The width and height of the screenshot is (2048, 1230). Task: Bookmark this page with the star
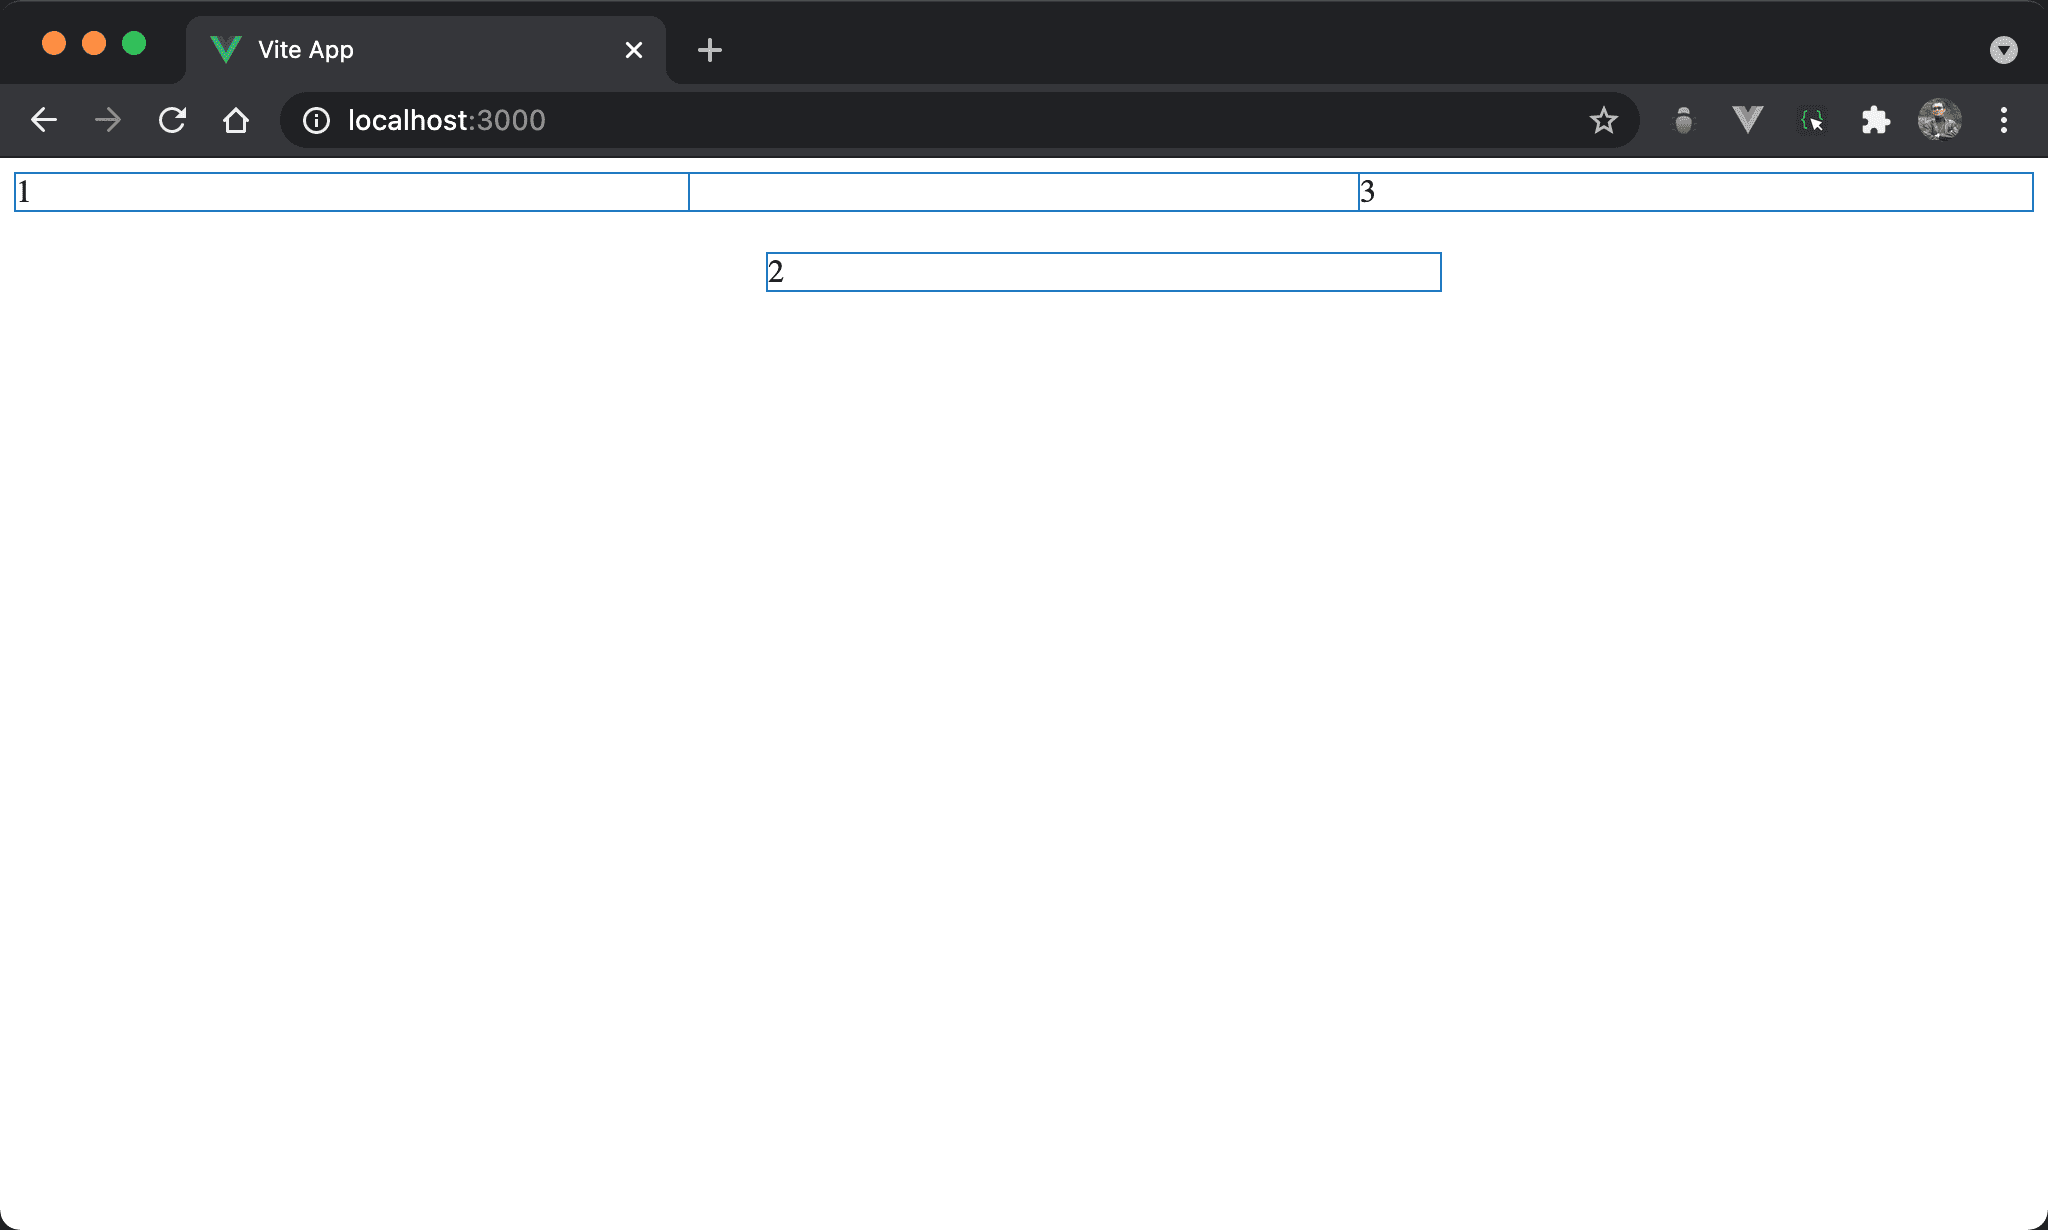[x=1603, y=120]
